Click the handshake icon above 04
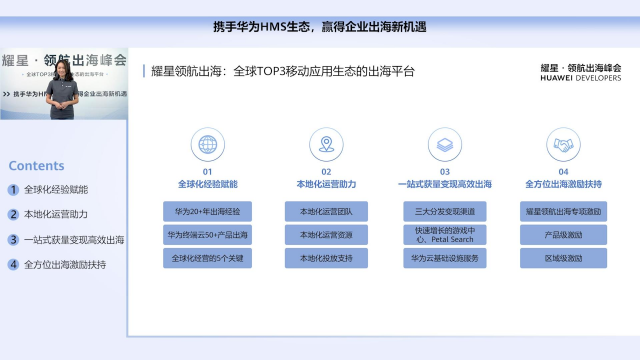Viewport: 640px width, 360px height. (x=563, y=144)
